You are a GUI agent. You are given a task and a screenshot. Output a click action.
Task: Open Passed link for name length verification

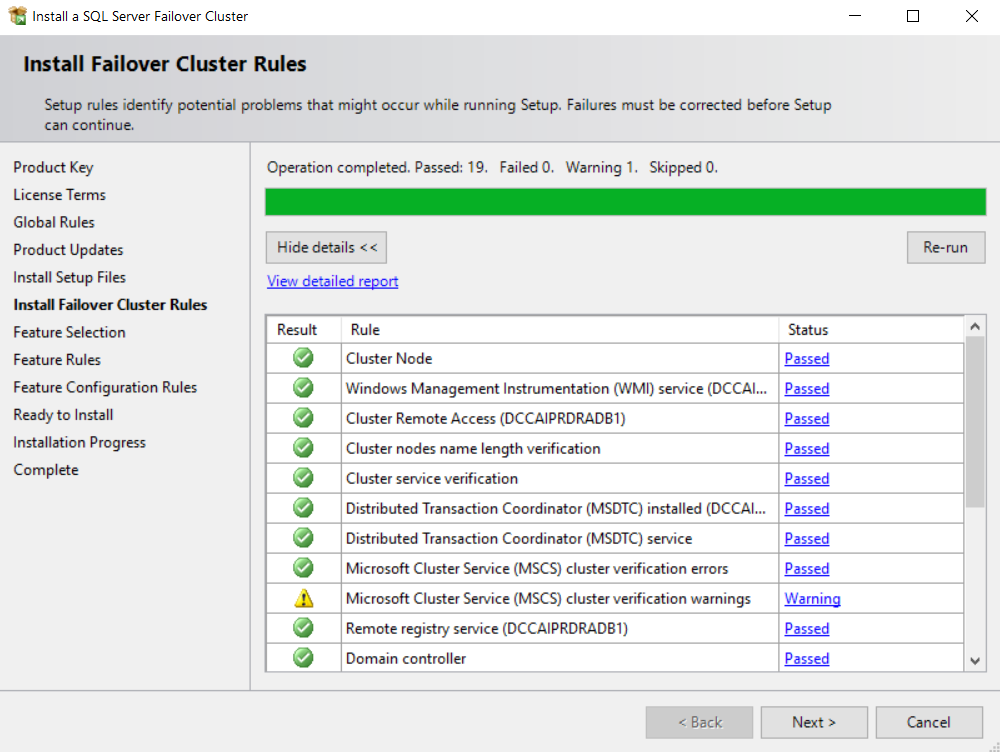[x=807, y=448]
